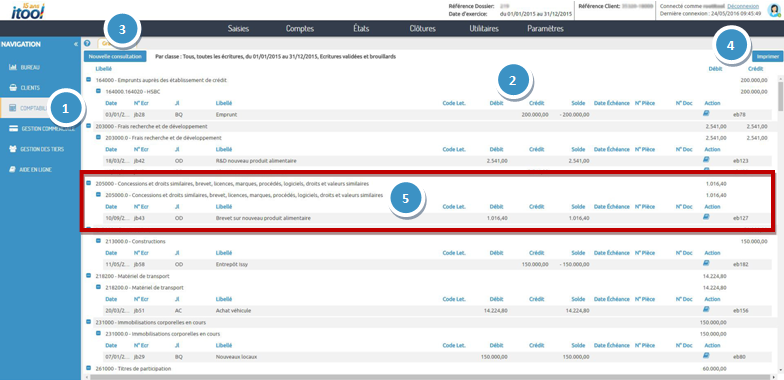The image size is (784, 380).
Task: Open action icon for Entrepôt Issy entry
Action: [x=706, y=264]
